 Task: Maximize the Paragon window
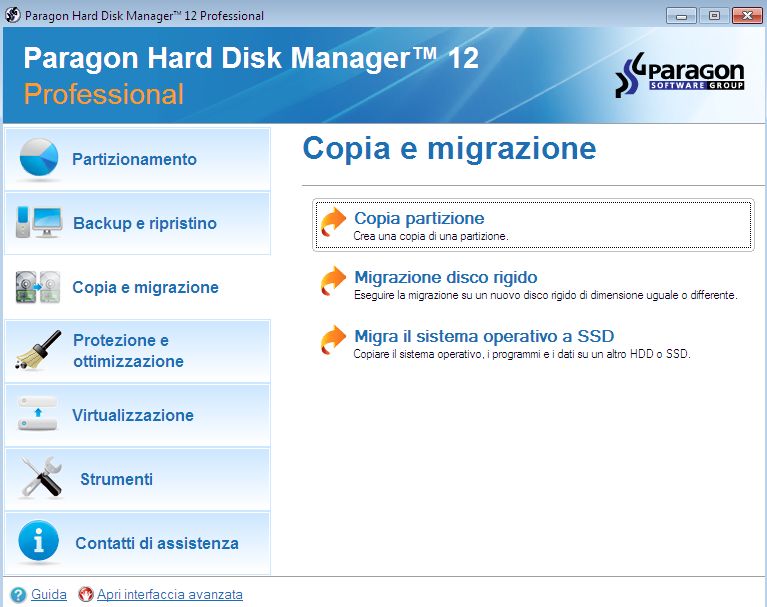point(714,16)
